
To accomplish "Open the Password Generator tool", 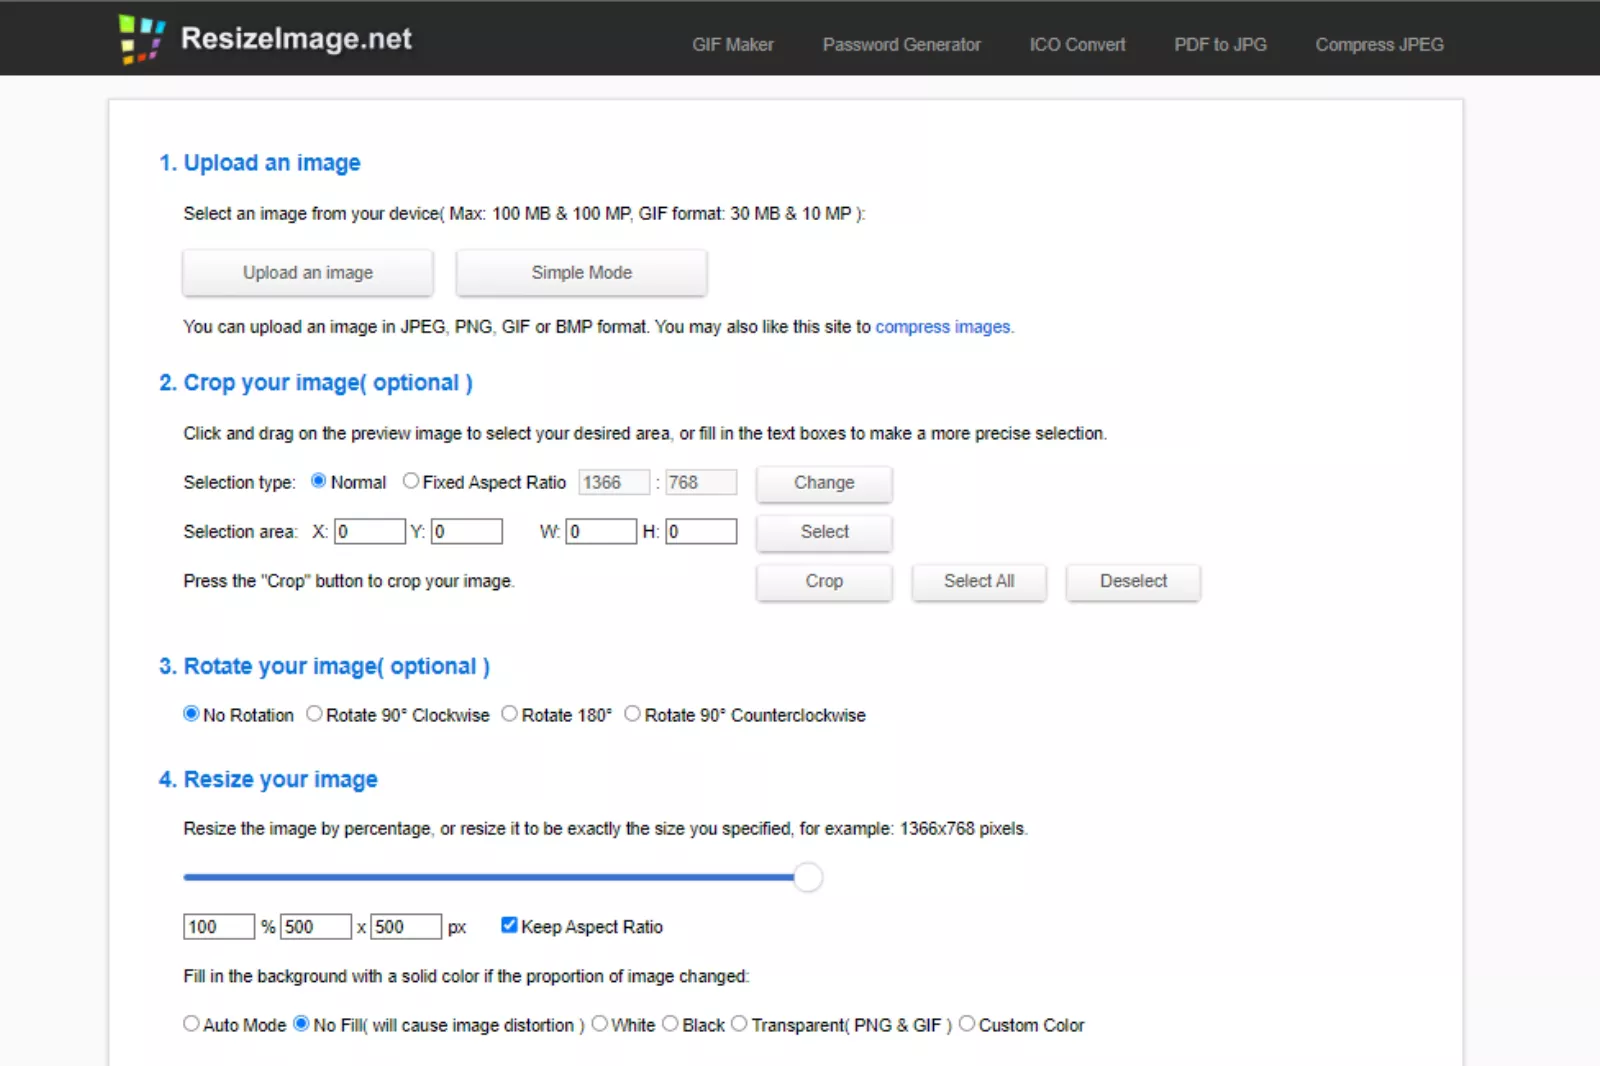I will (x=901, y=44).
